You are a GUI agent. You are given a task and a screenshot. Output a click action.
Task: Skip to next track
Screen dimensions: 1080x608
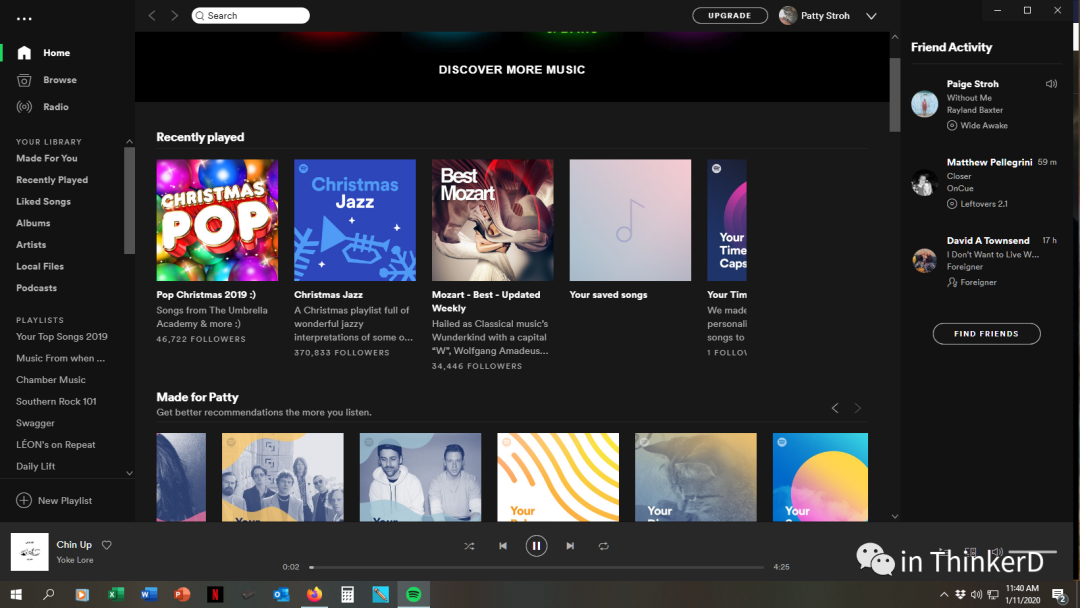click(x=570, y=546)
